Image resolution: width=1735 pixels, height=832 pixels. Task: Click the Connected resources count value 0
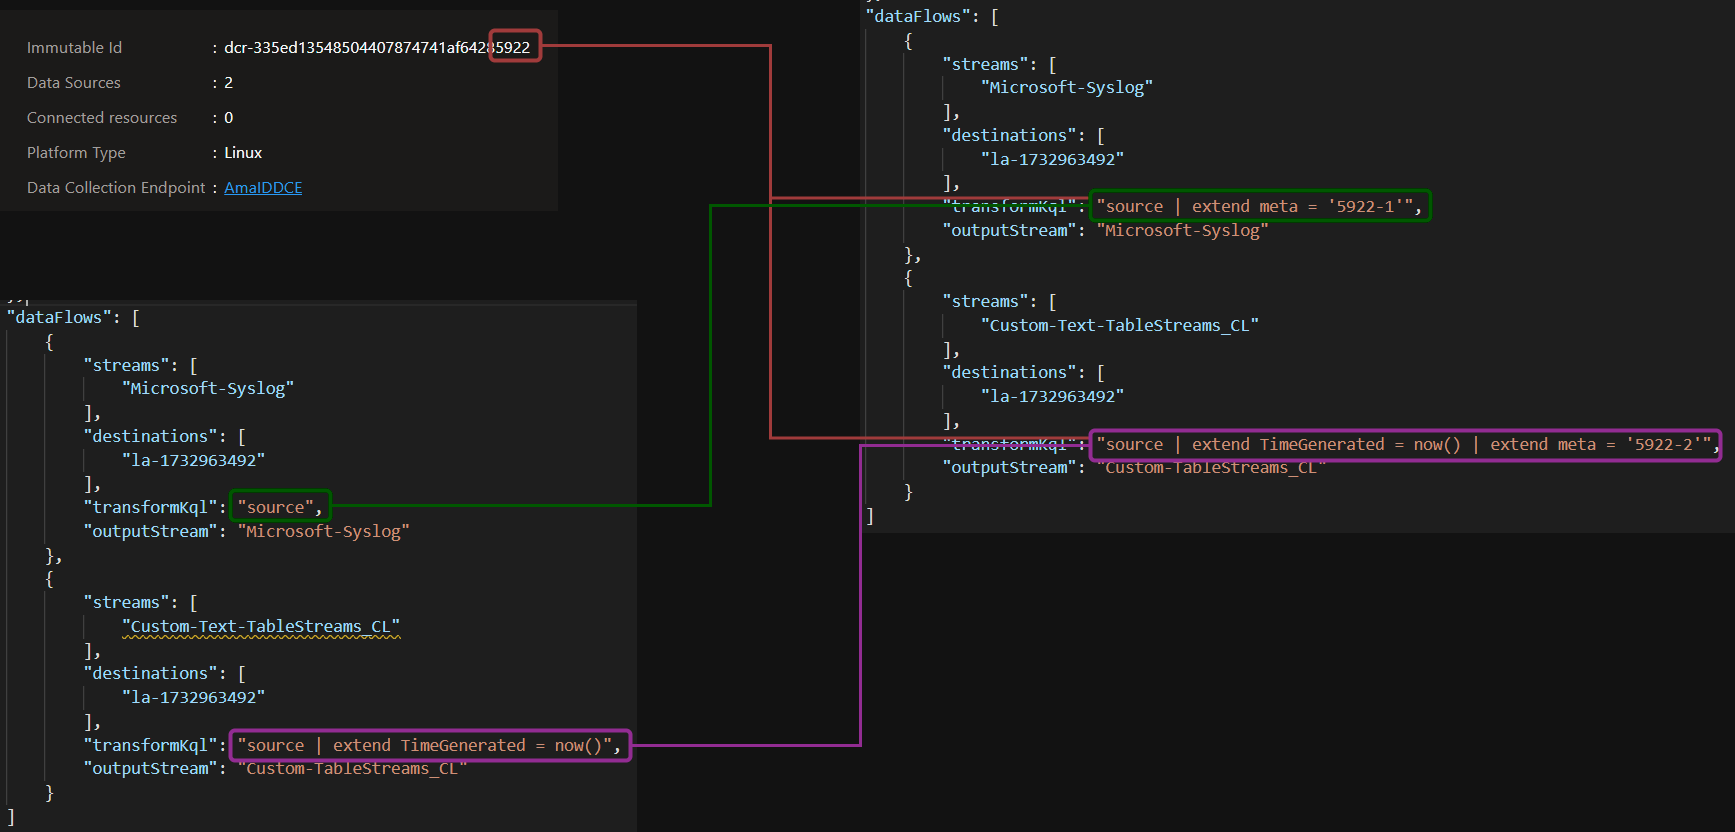coord(228,118)
